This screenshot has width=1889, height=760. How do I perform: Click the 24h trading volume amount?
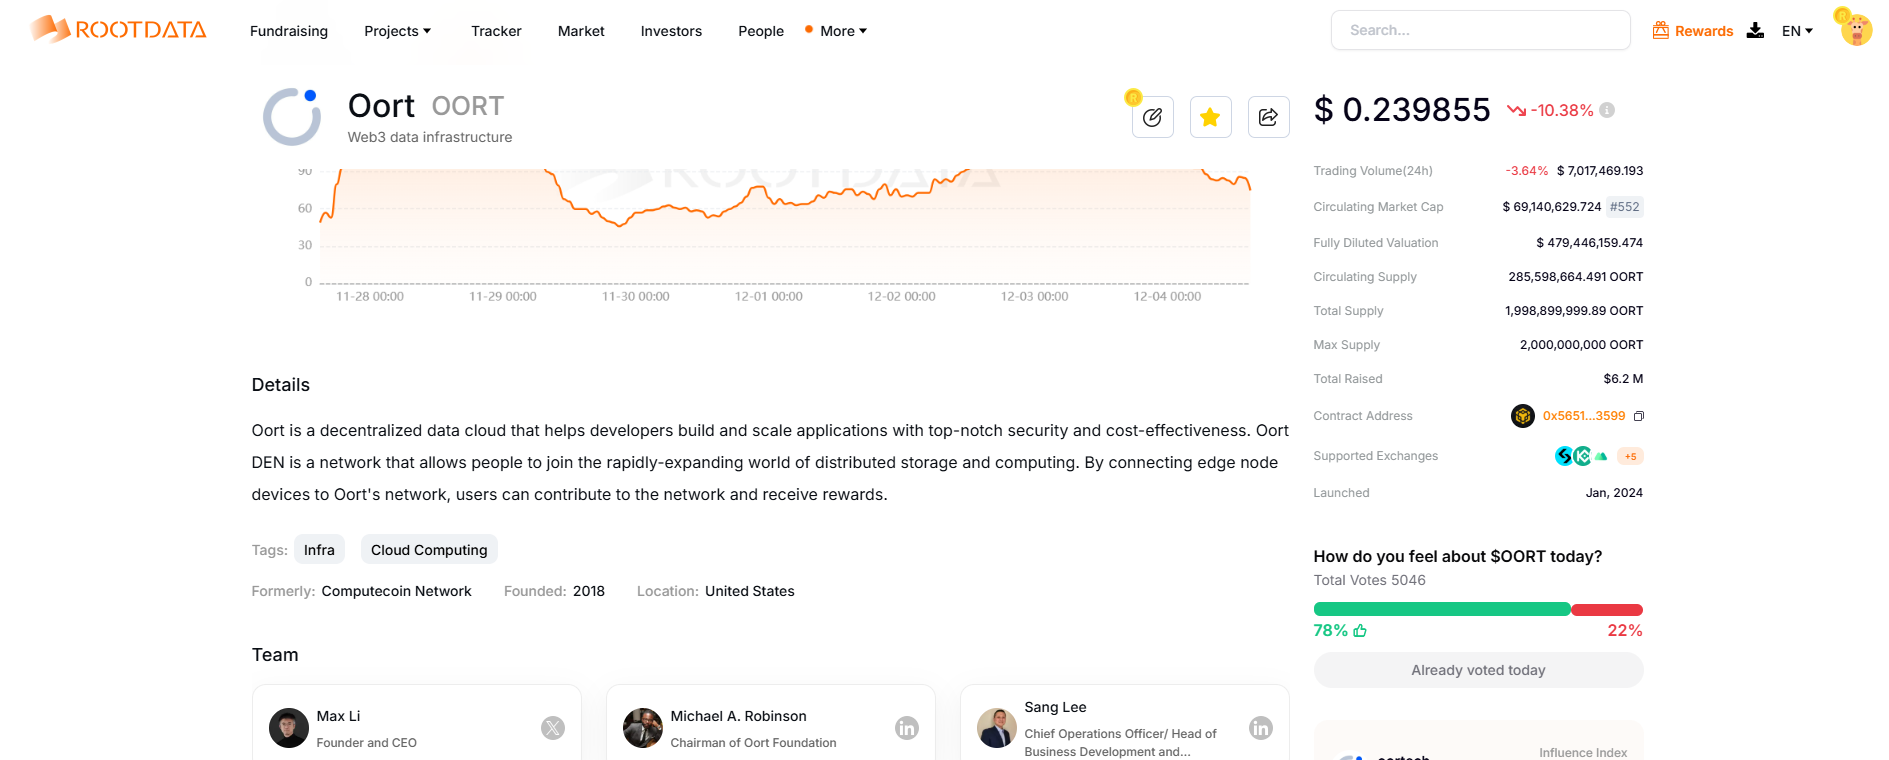(x=1600, y=171)
